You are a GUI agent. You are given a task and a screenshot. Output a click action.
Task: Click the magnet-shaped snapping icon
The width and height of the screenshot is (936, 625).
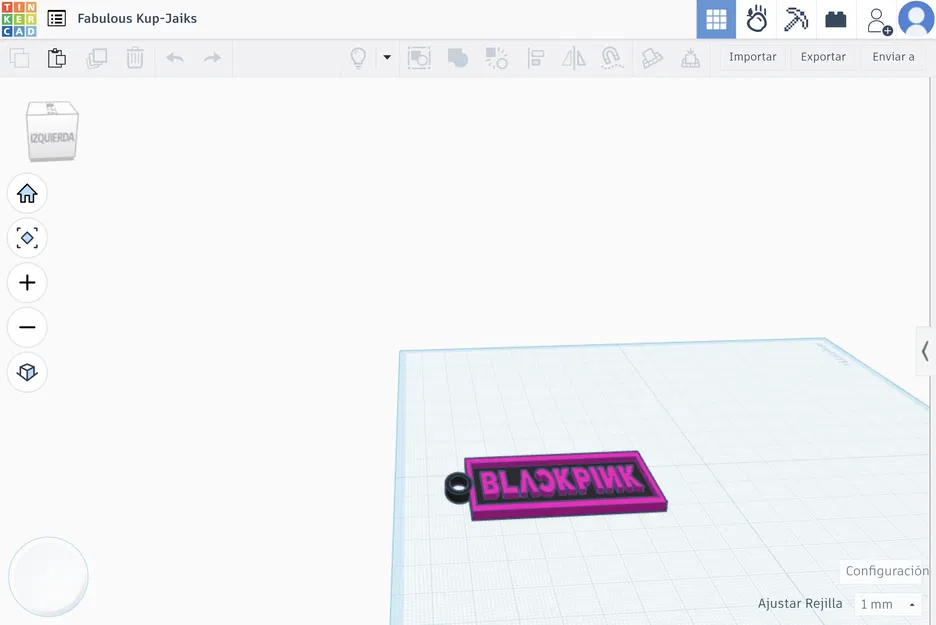point(612,57)
